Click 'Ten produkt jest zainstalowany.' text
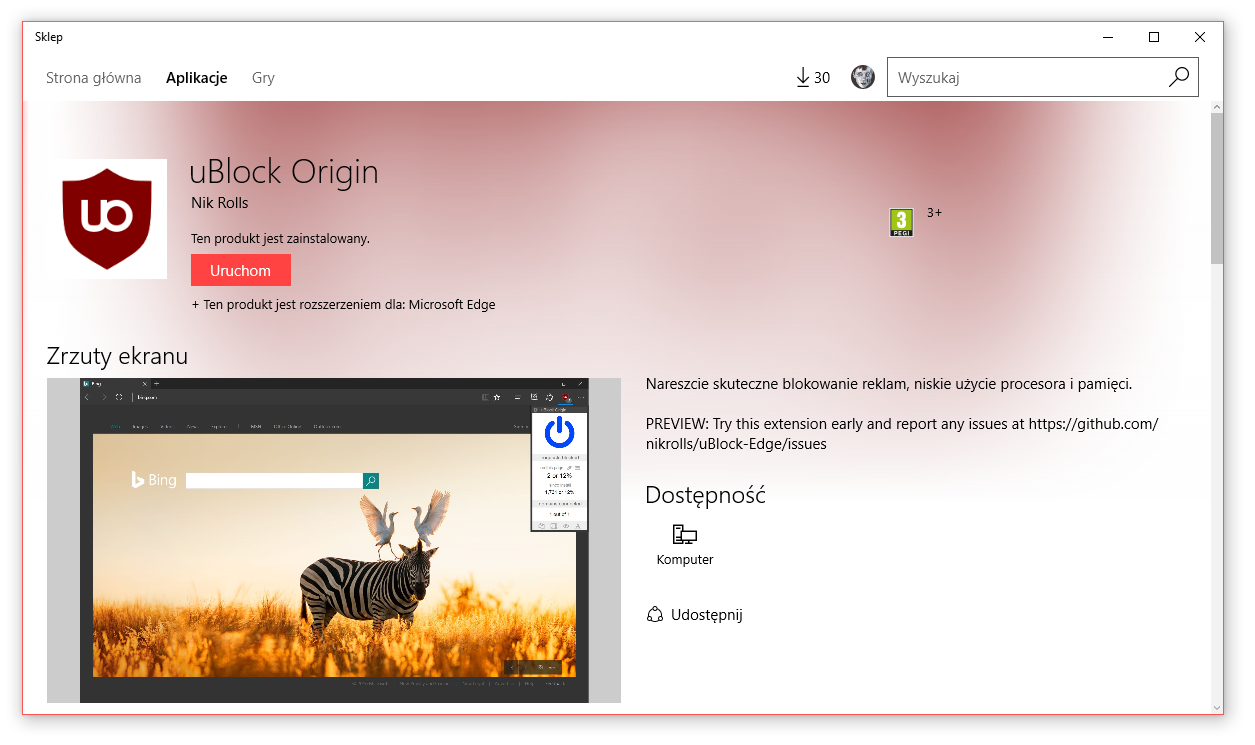1255x745 pixels. [x=280, y=238]
